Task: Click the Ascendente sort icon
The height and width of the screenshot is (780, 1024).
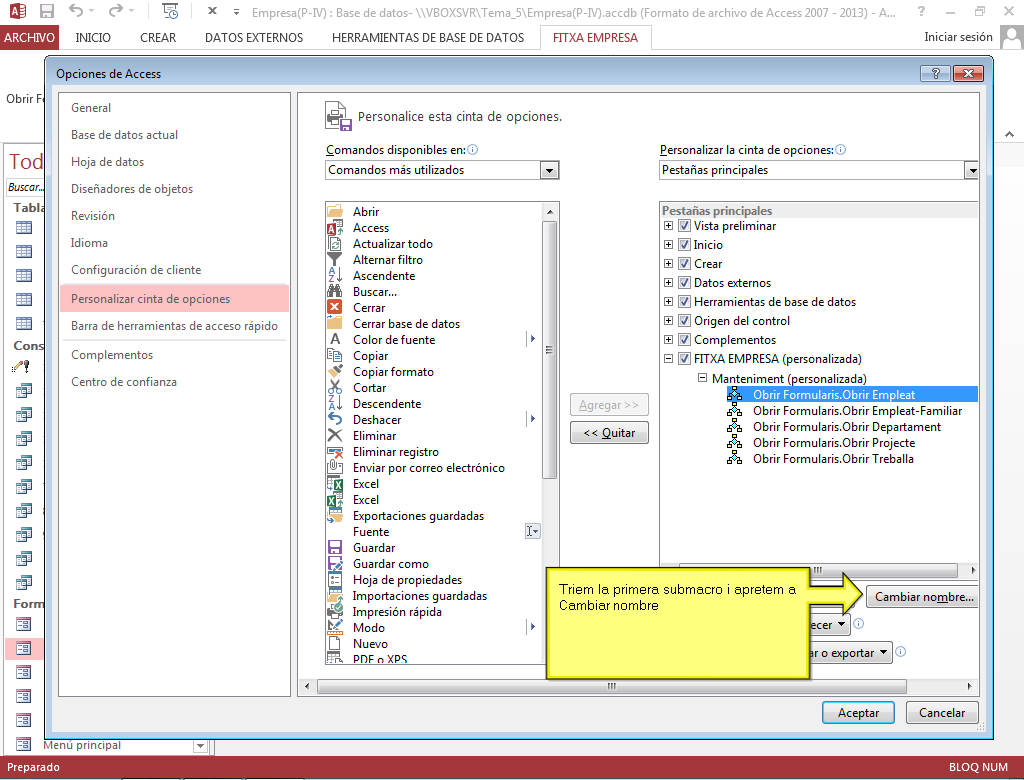Action: coord(334,276)
